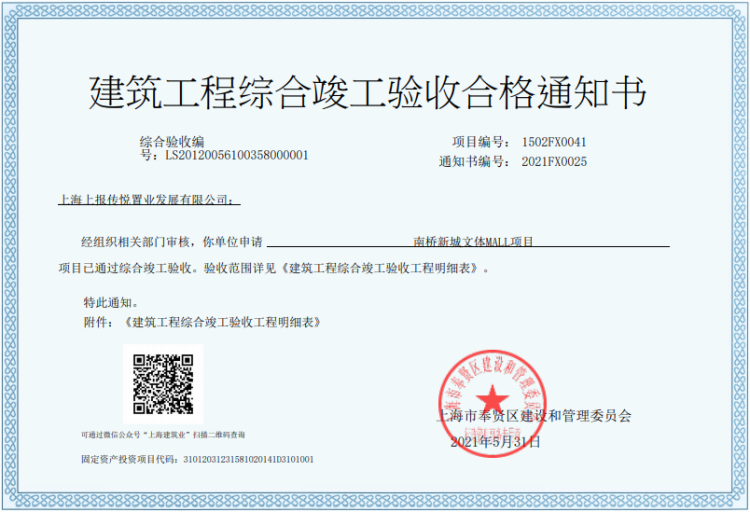Select the certificate title 建筑工程综合竣工验收合格通知书
The height and width of the screenshot is (512, 750).
[x=368, y=92]
